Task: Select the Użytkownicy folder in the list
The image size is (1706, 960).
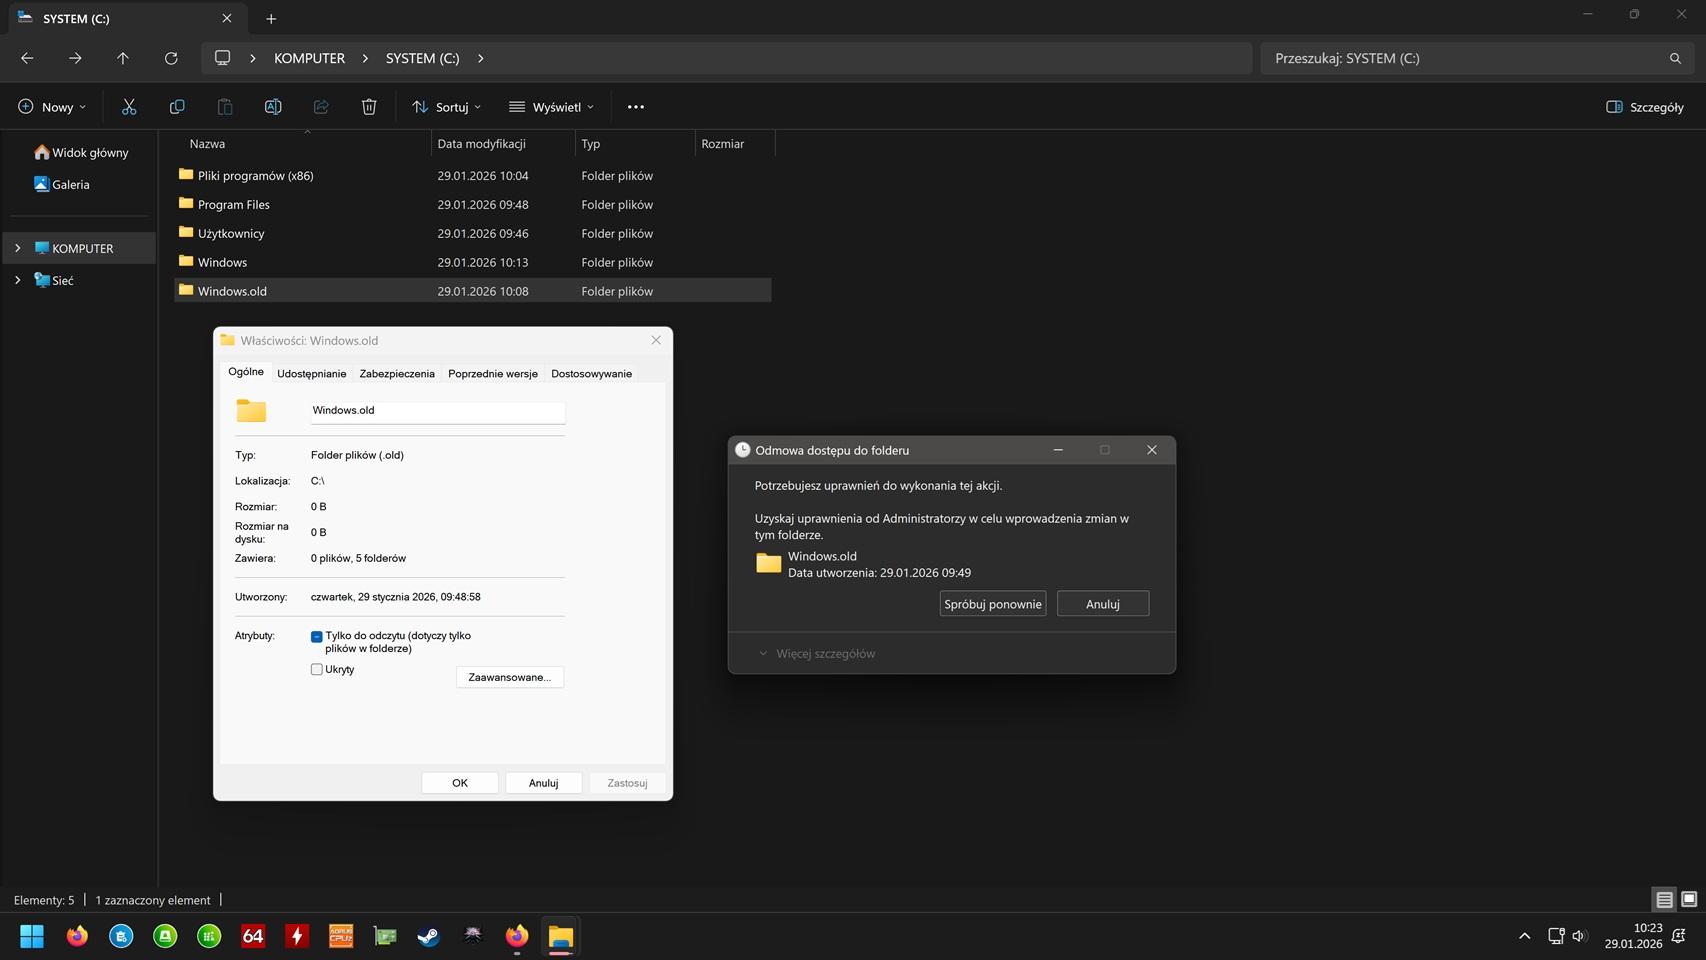Action: pos(231,234)
